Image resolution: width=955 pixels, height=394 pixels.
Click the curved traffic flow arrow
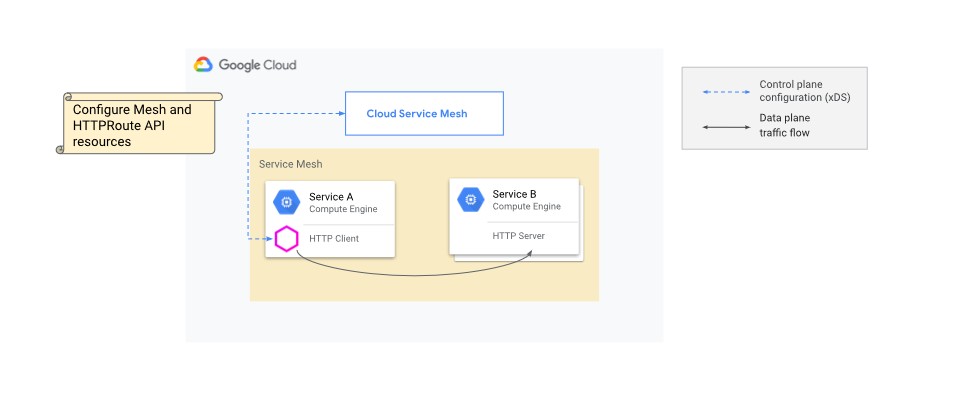coord(414,266)
